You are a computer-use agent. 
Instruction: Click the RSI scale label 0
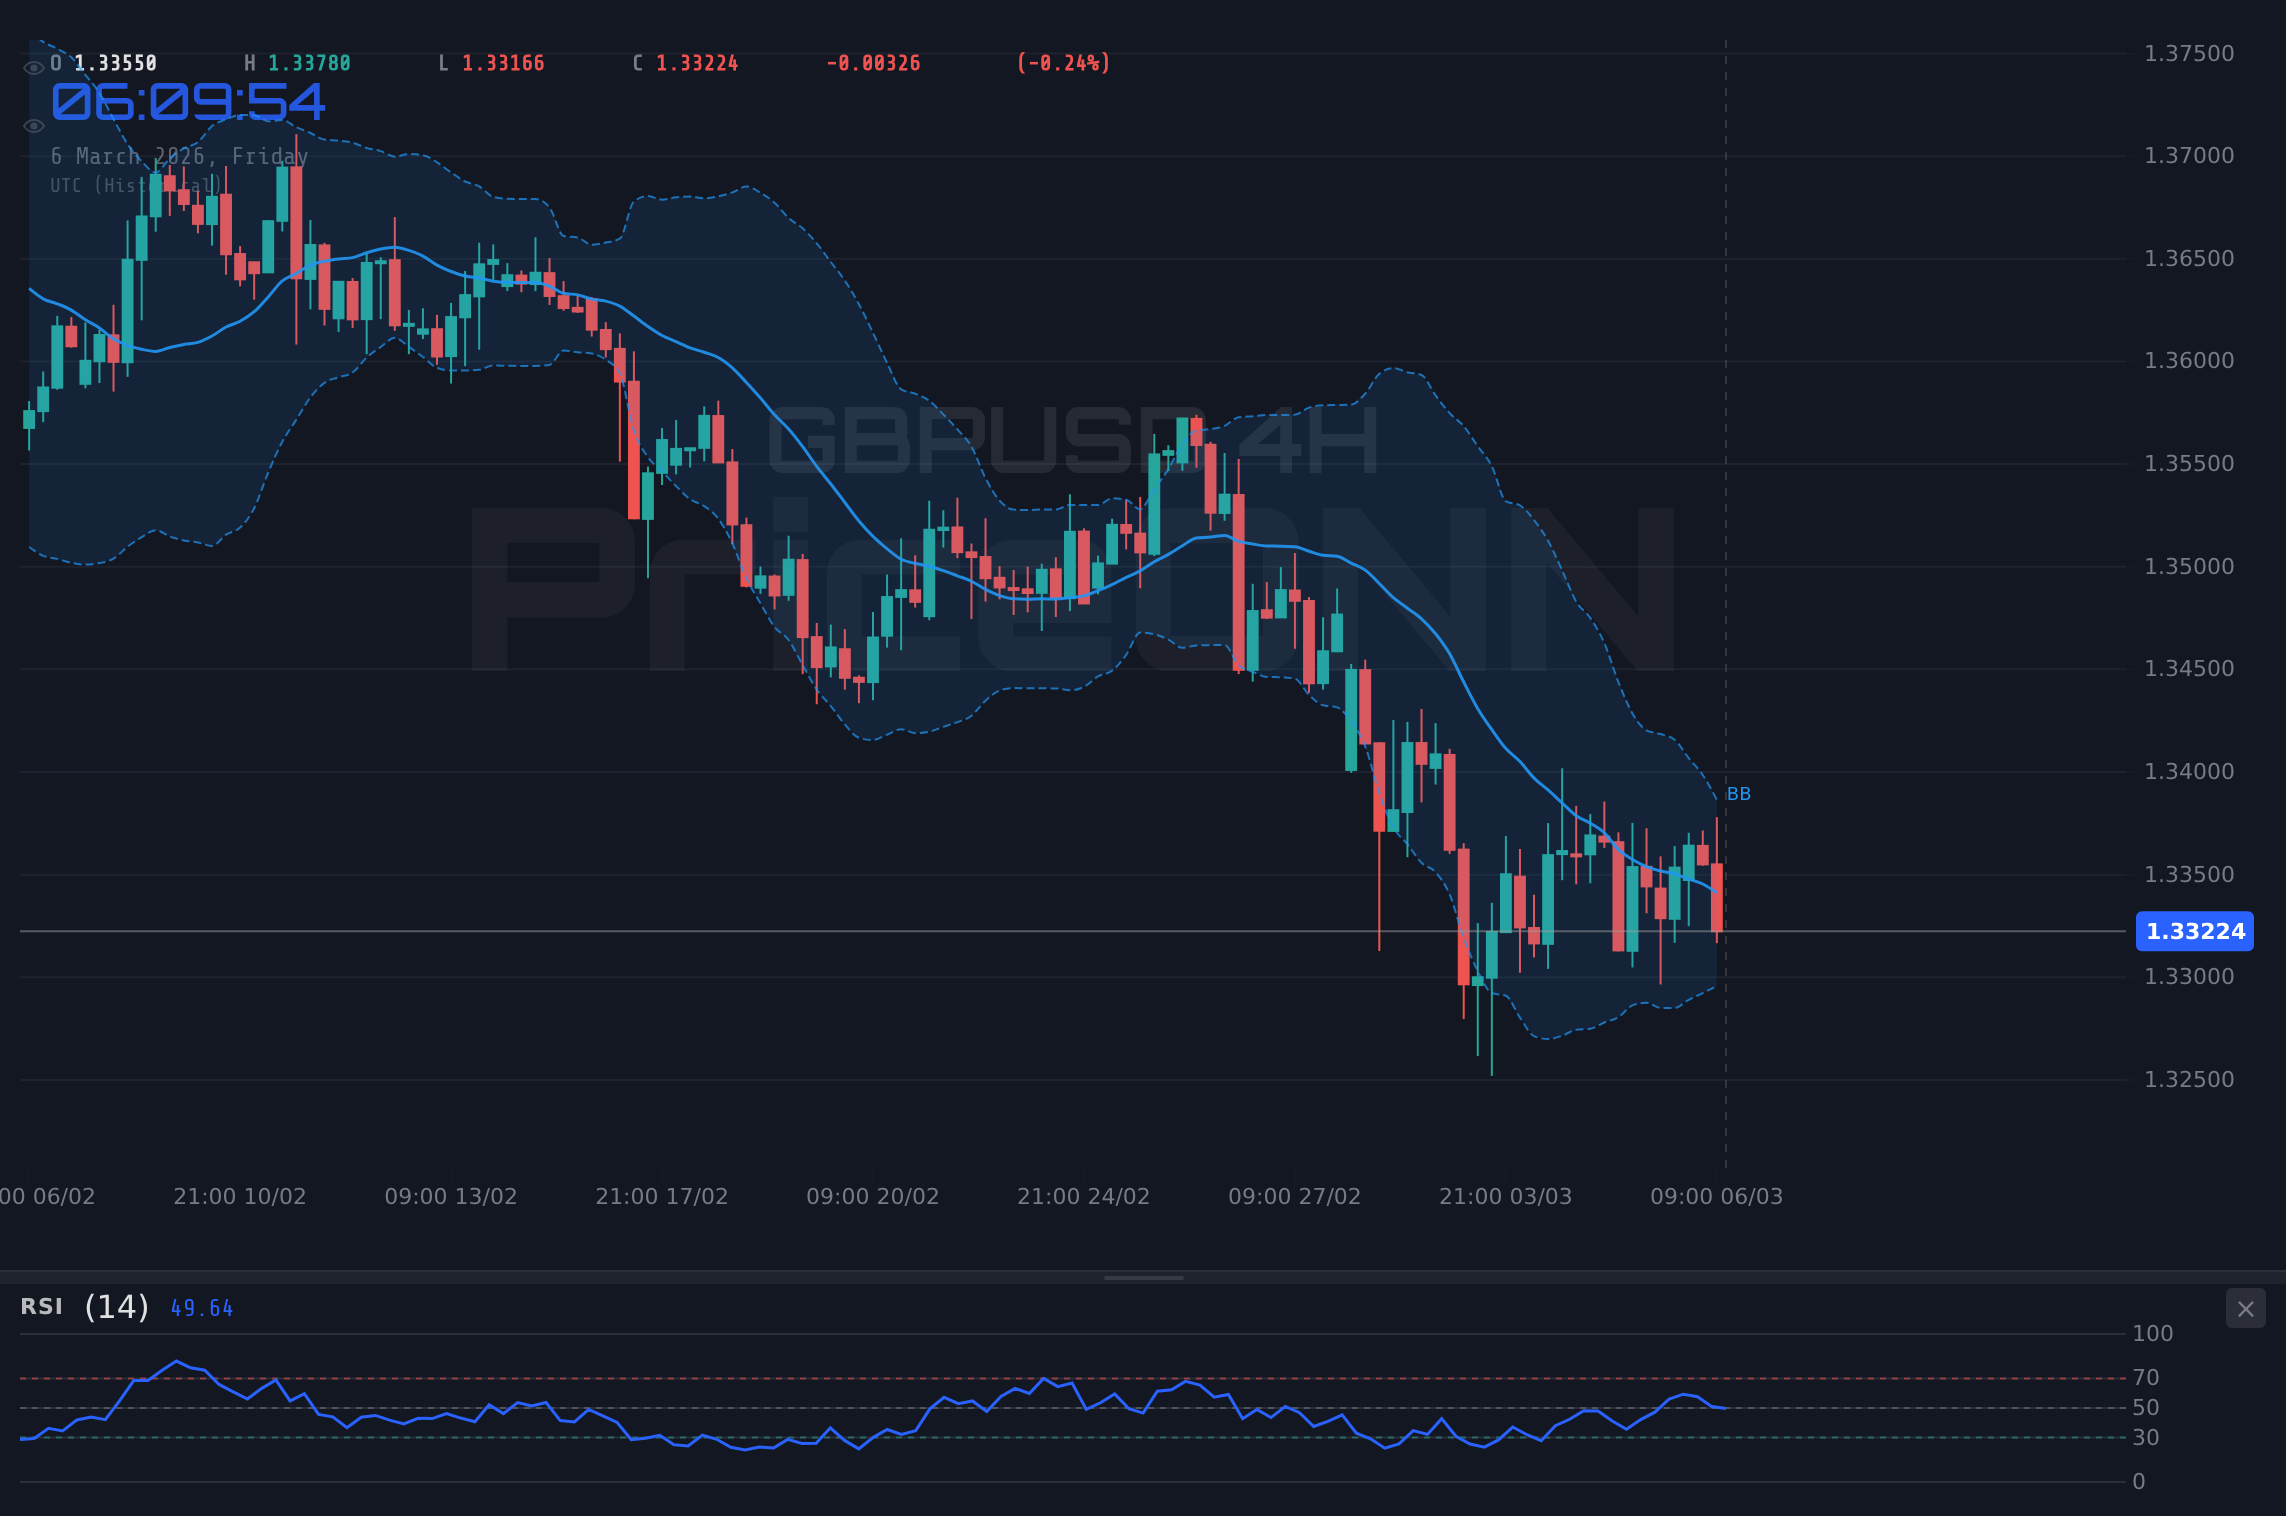point(2139,1482)
